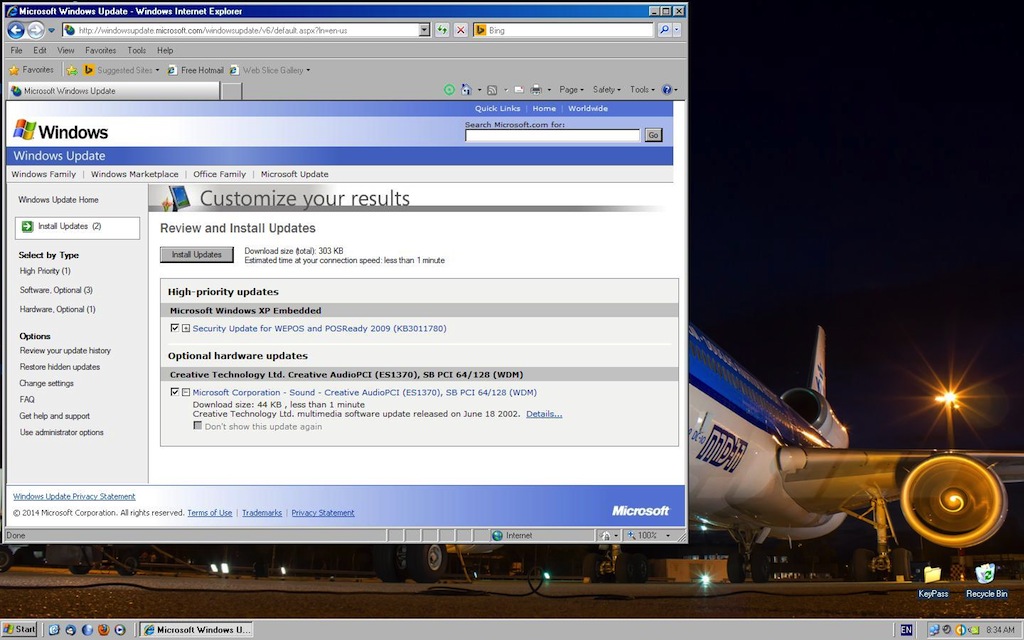Screen dimensions: 1024x640
Task: Print the page using printer icon
Action: click(x=536, y=90)
